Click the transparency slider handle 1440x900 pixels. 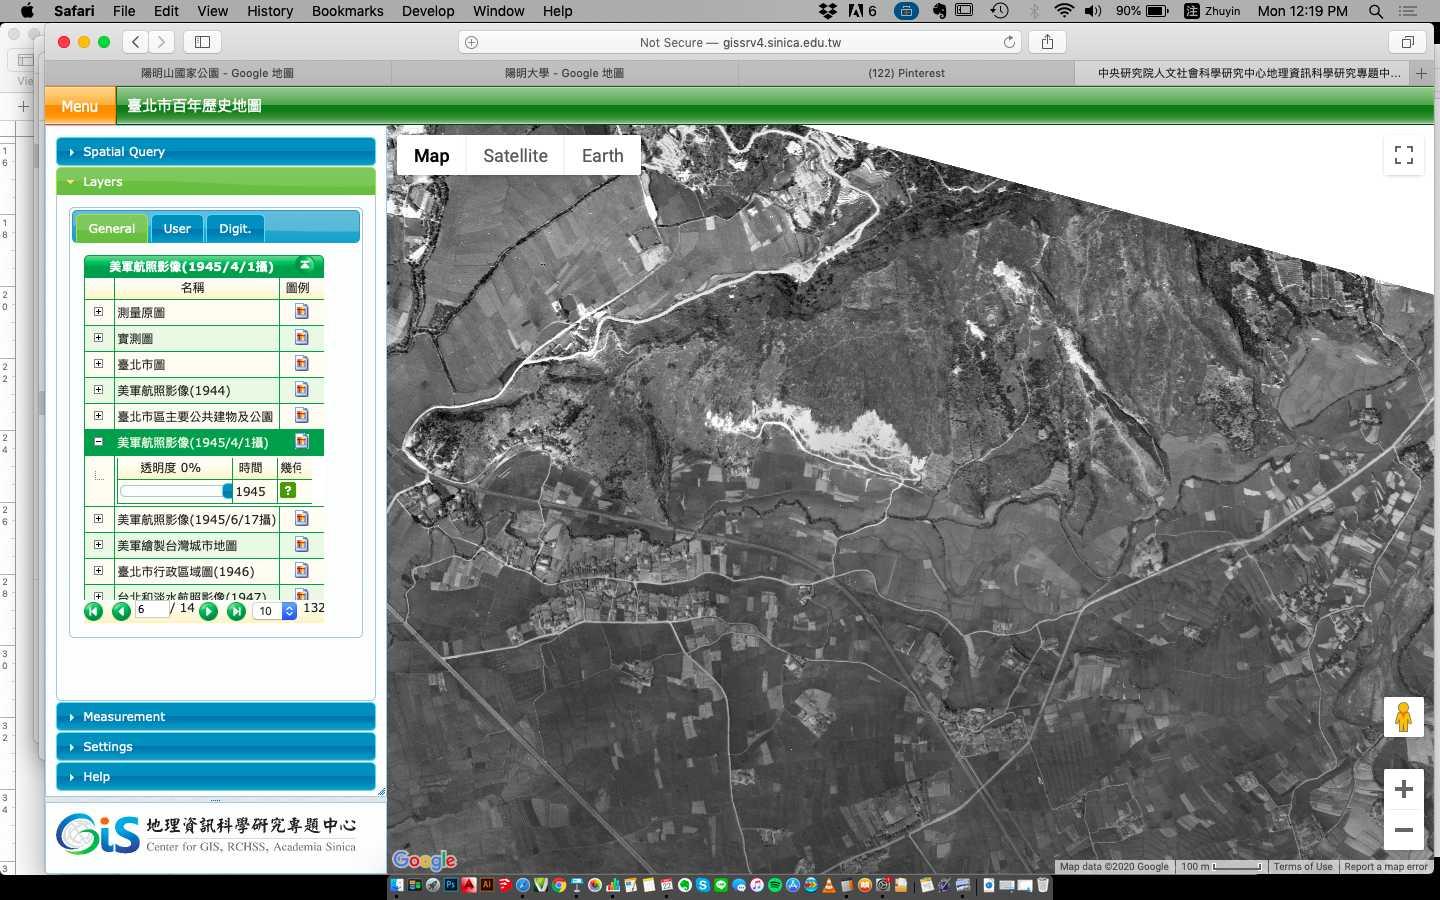[x=227, y=491]
